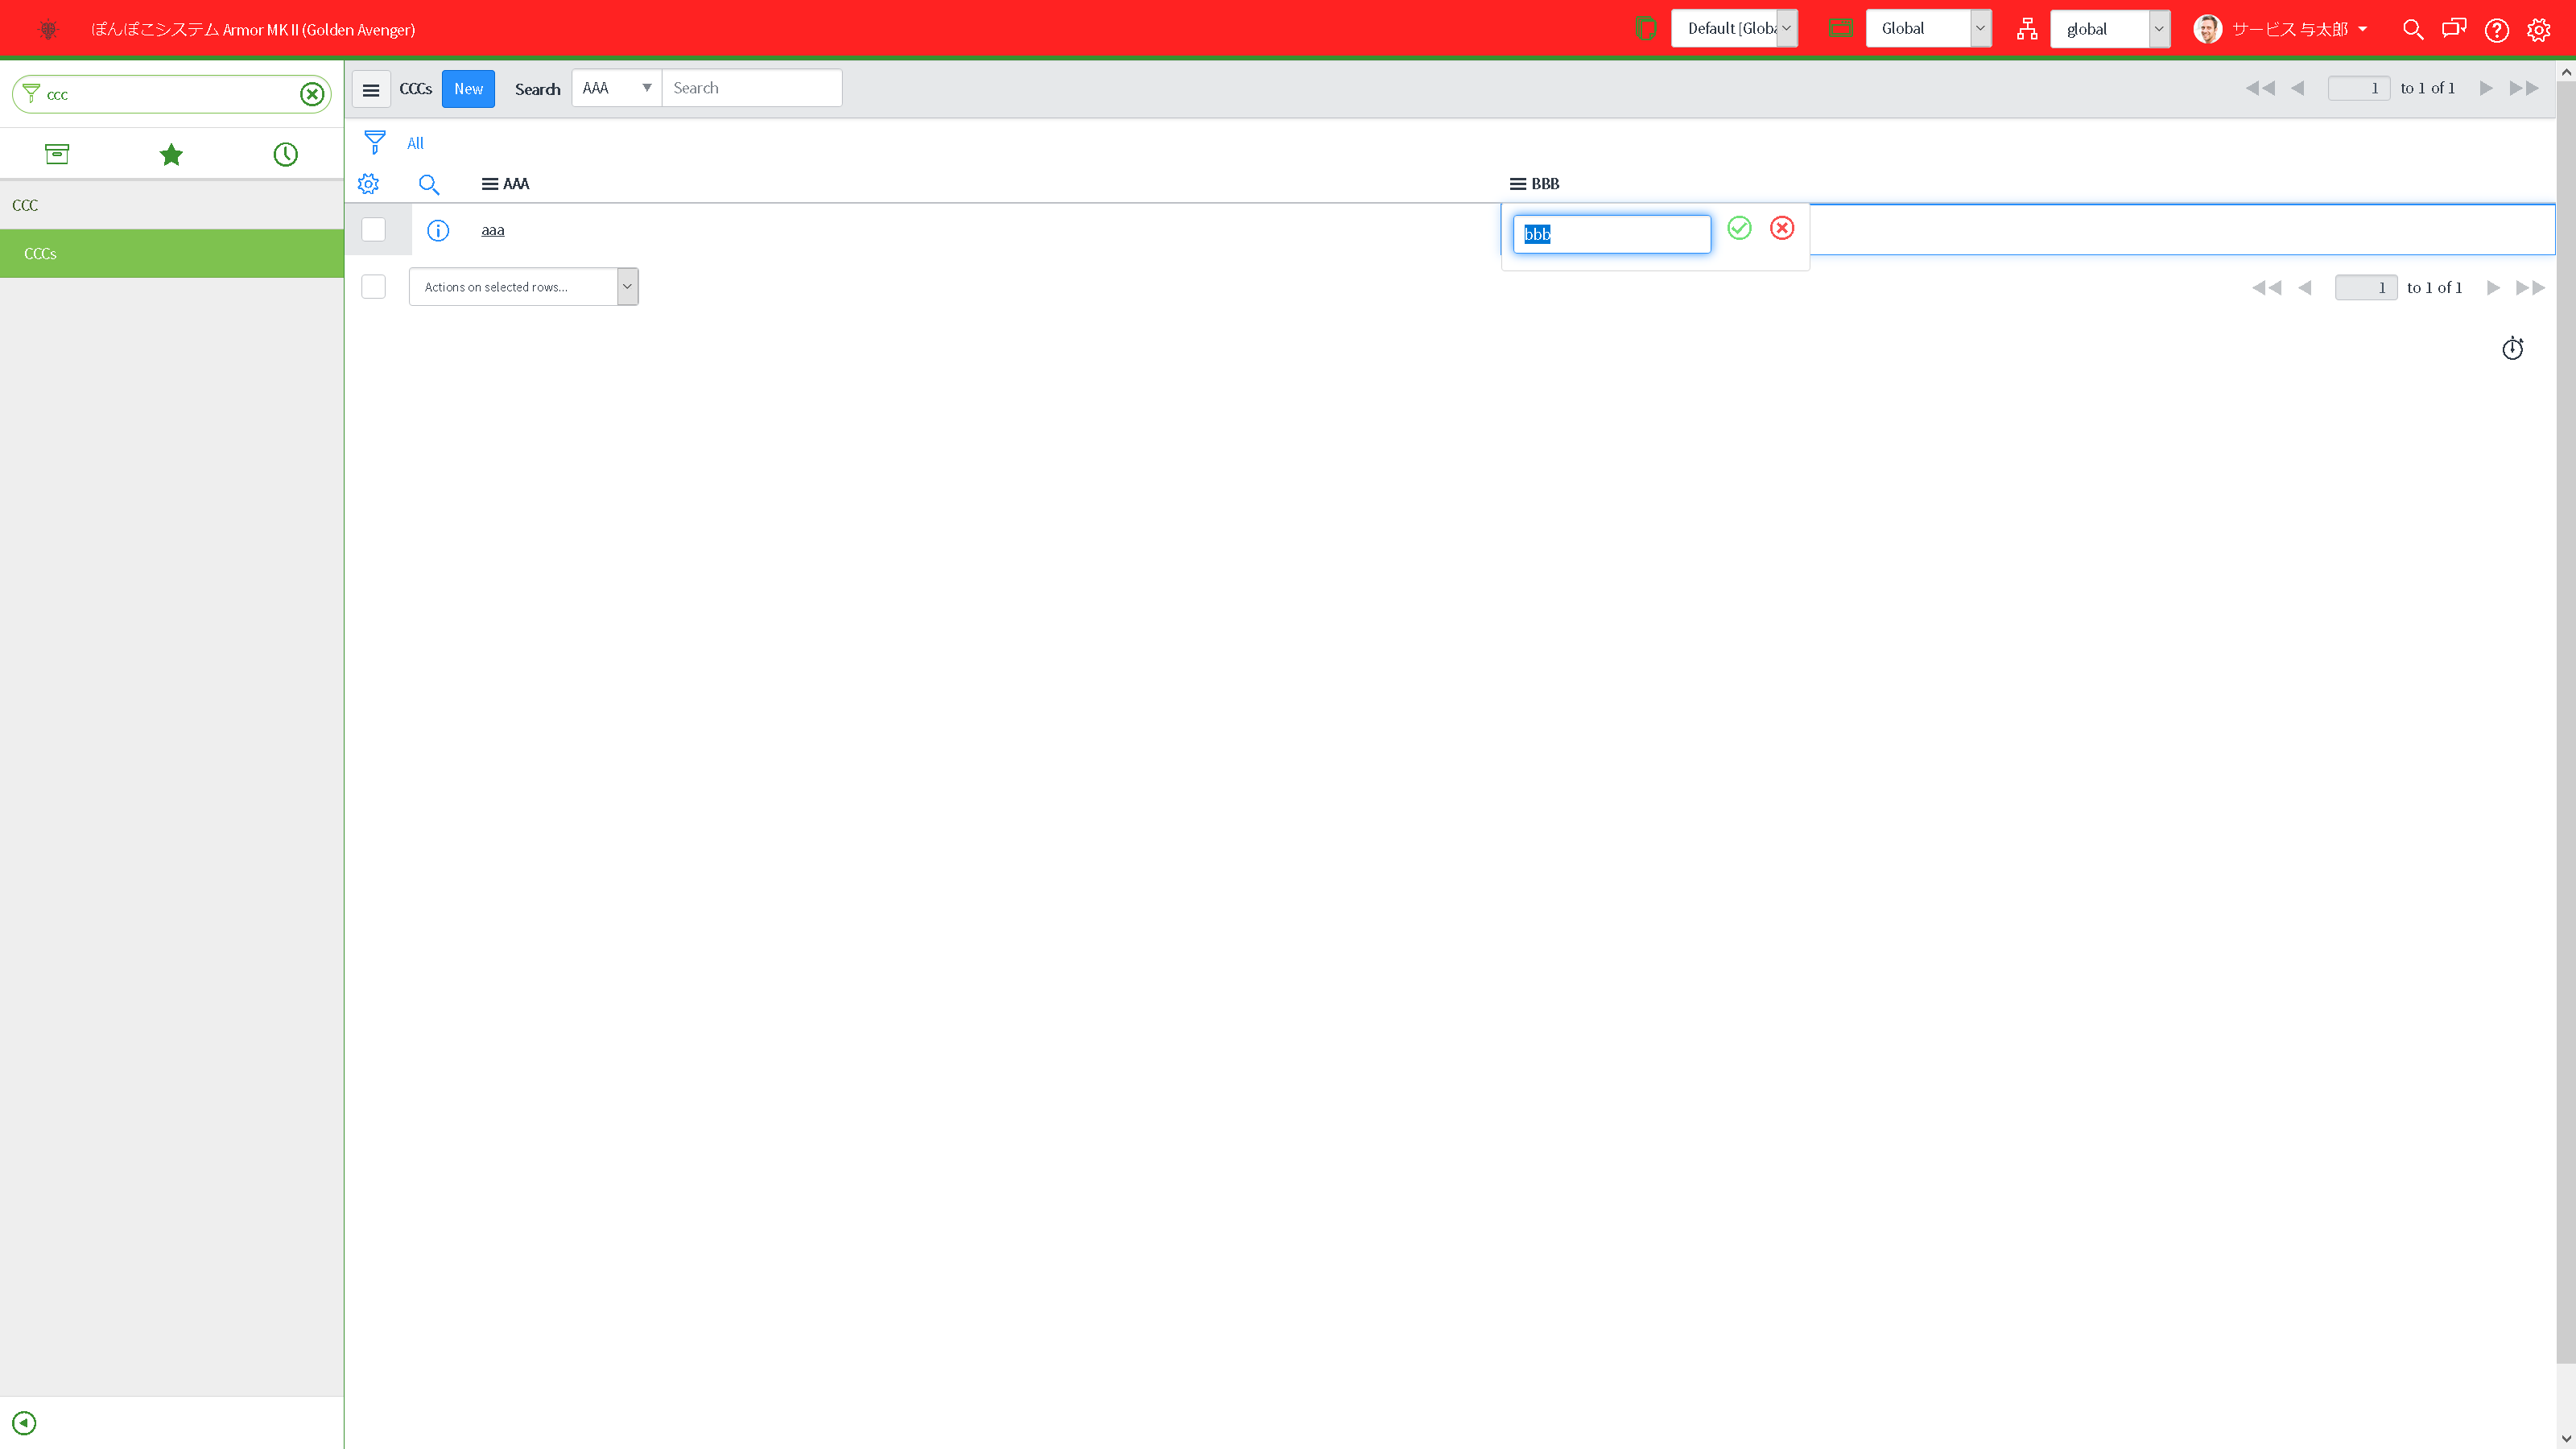
Task: Open the Default [Global] update set picker
Action: coord(1733,28)
